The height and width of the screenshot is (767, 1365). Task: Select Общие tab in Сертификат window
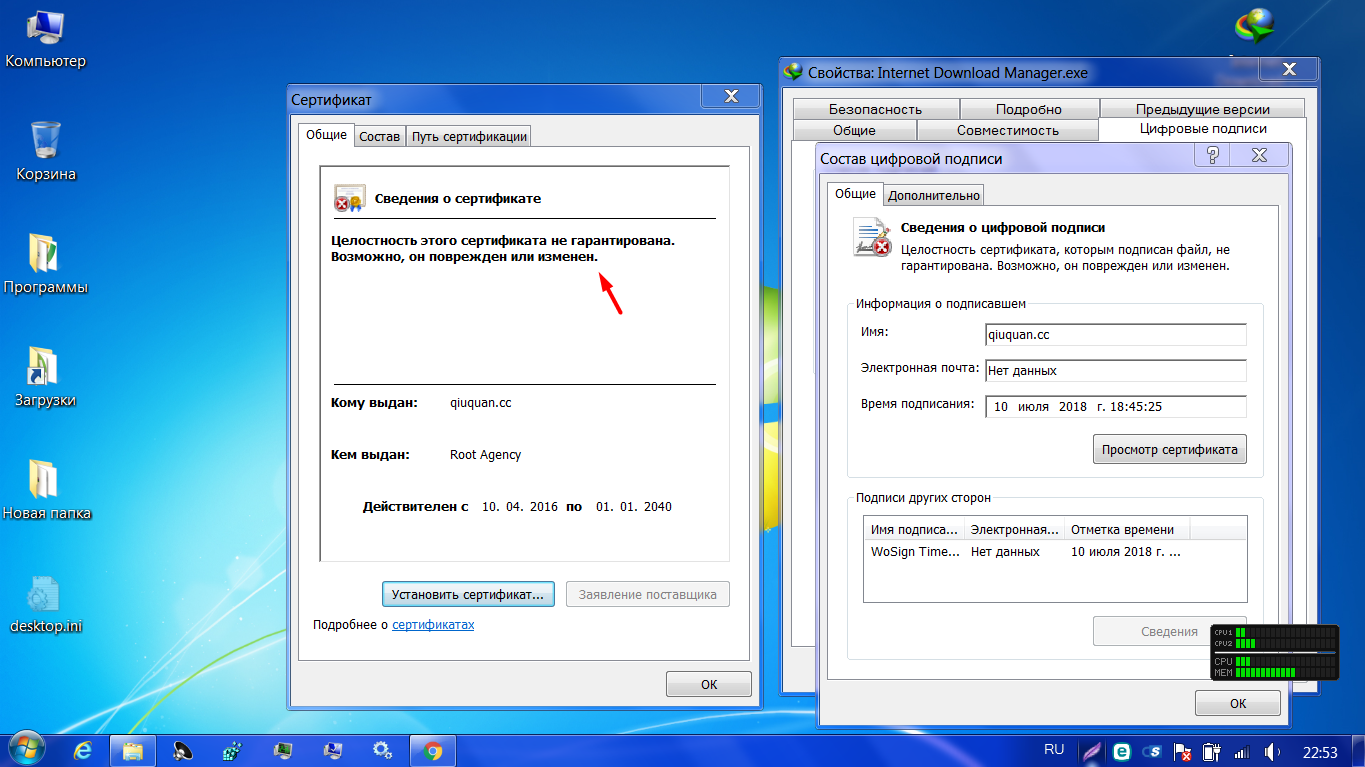326,134
